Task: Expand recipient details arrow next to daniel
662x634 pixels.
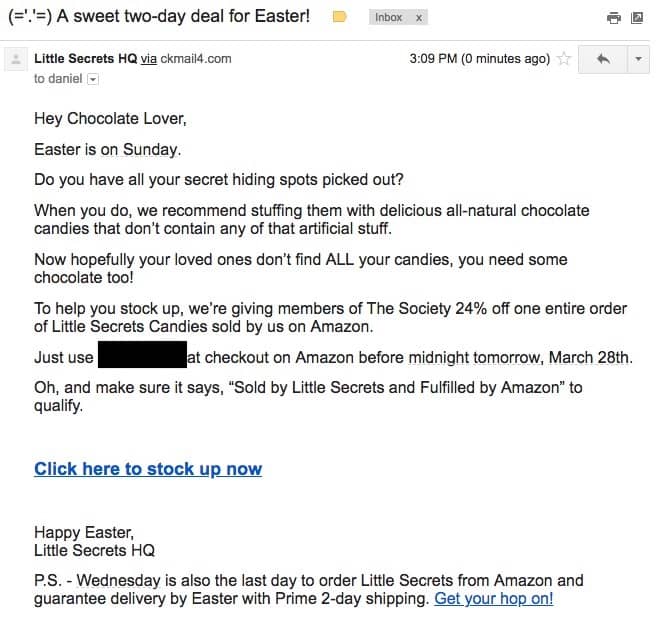Action: pos(93,78)
